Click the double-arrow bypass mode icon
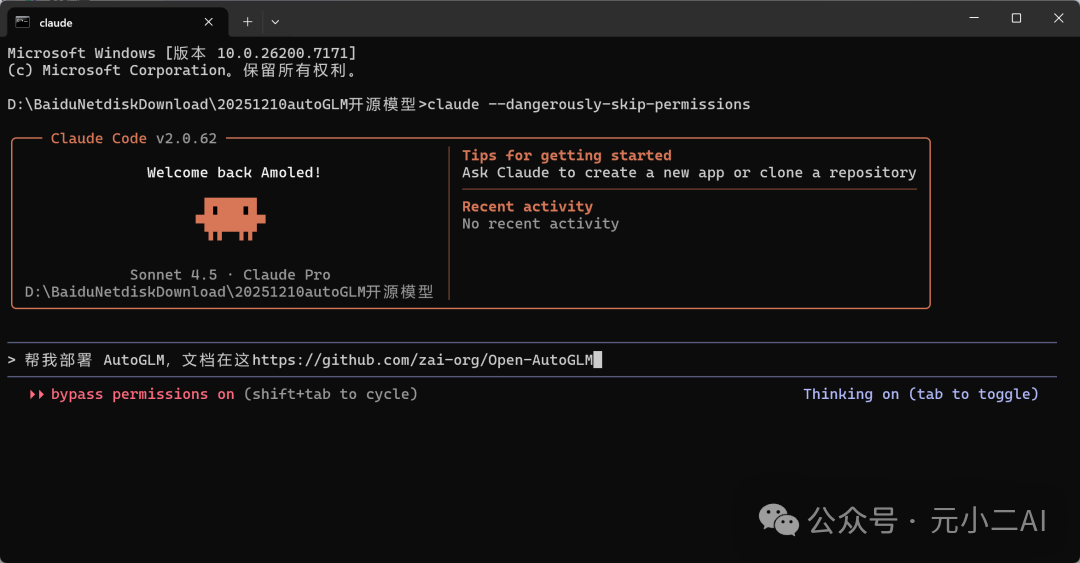 (x=37, y=394)
